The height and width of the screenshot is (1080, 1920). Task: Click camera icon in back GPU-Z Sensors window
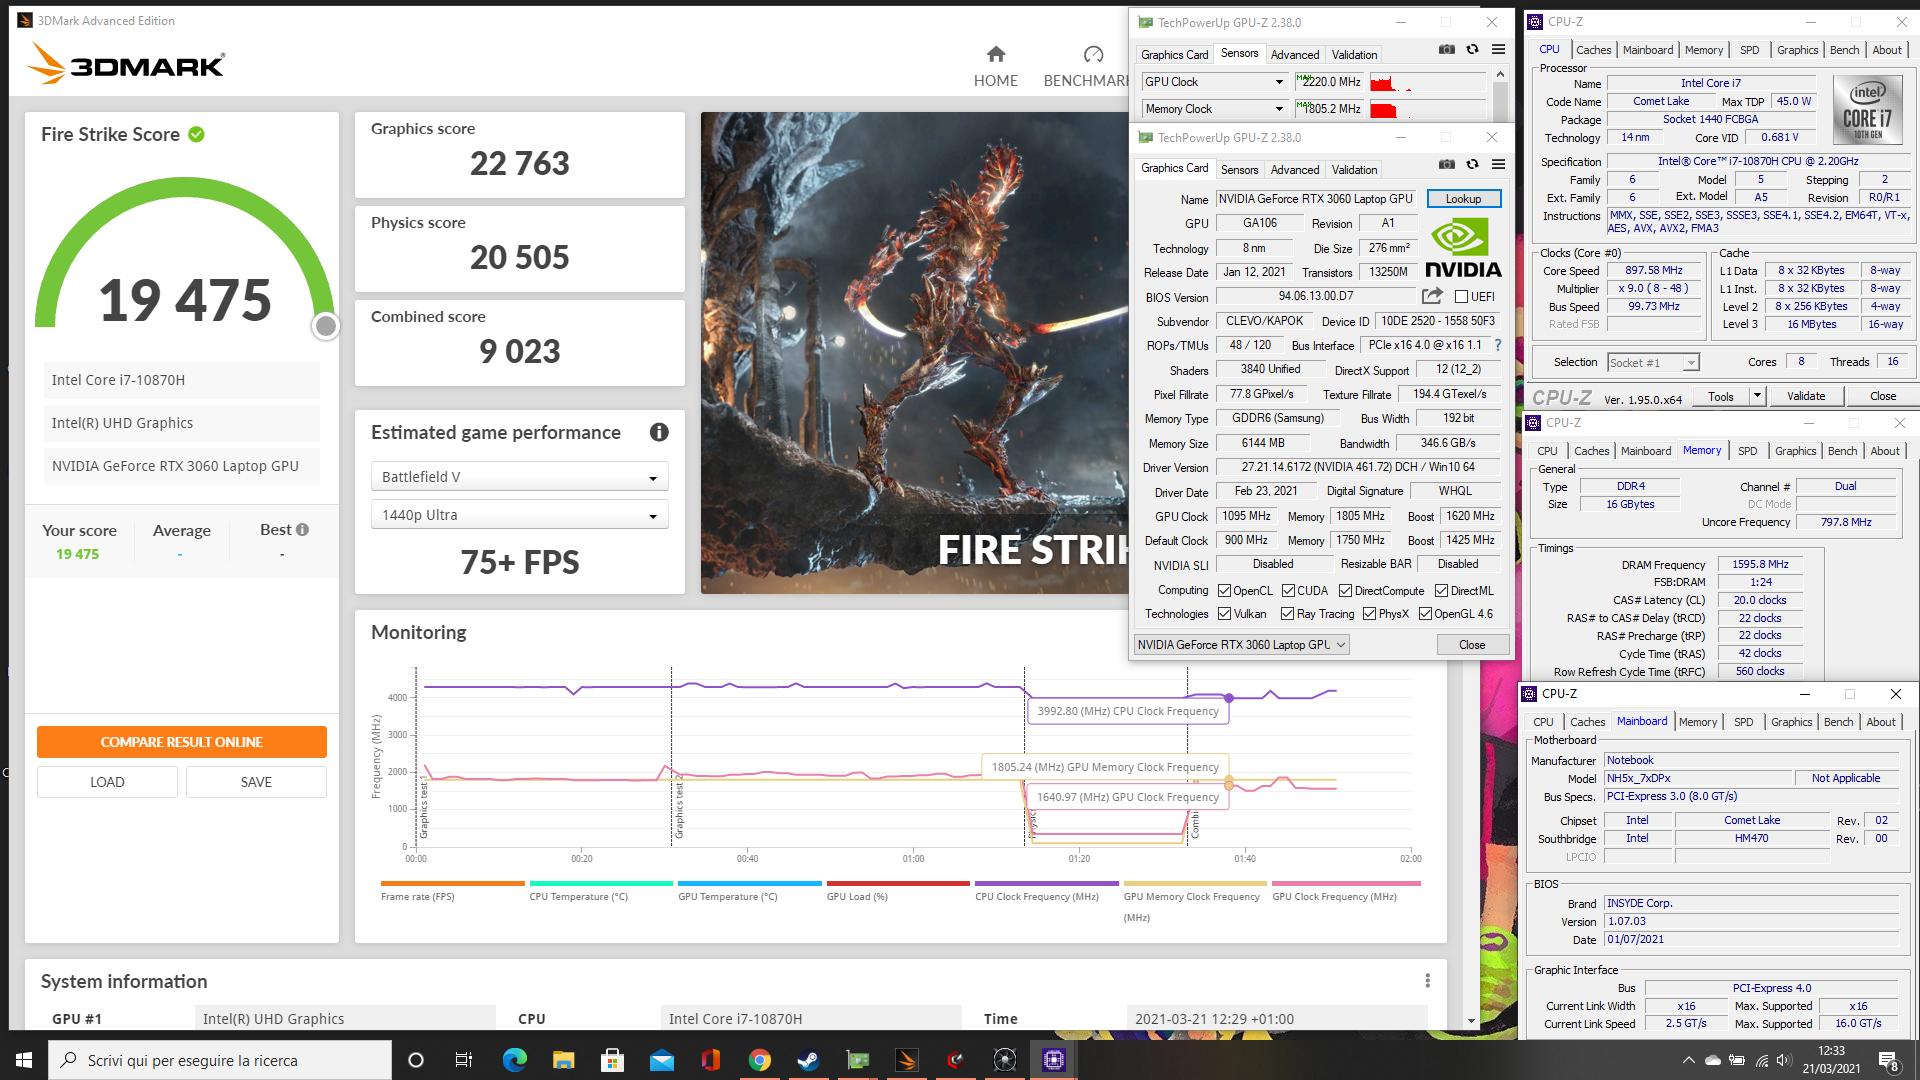[1446, 49]
